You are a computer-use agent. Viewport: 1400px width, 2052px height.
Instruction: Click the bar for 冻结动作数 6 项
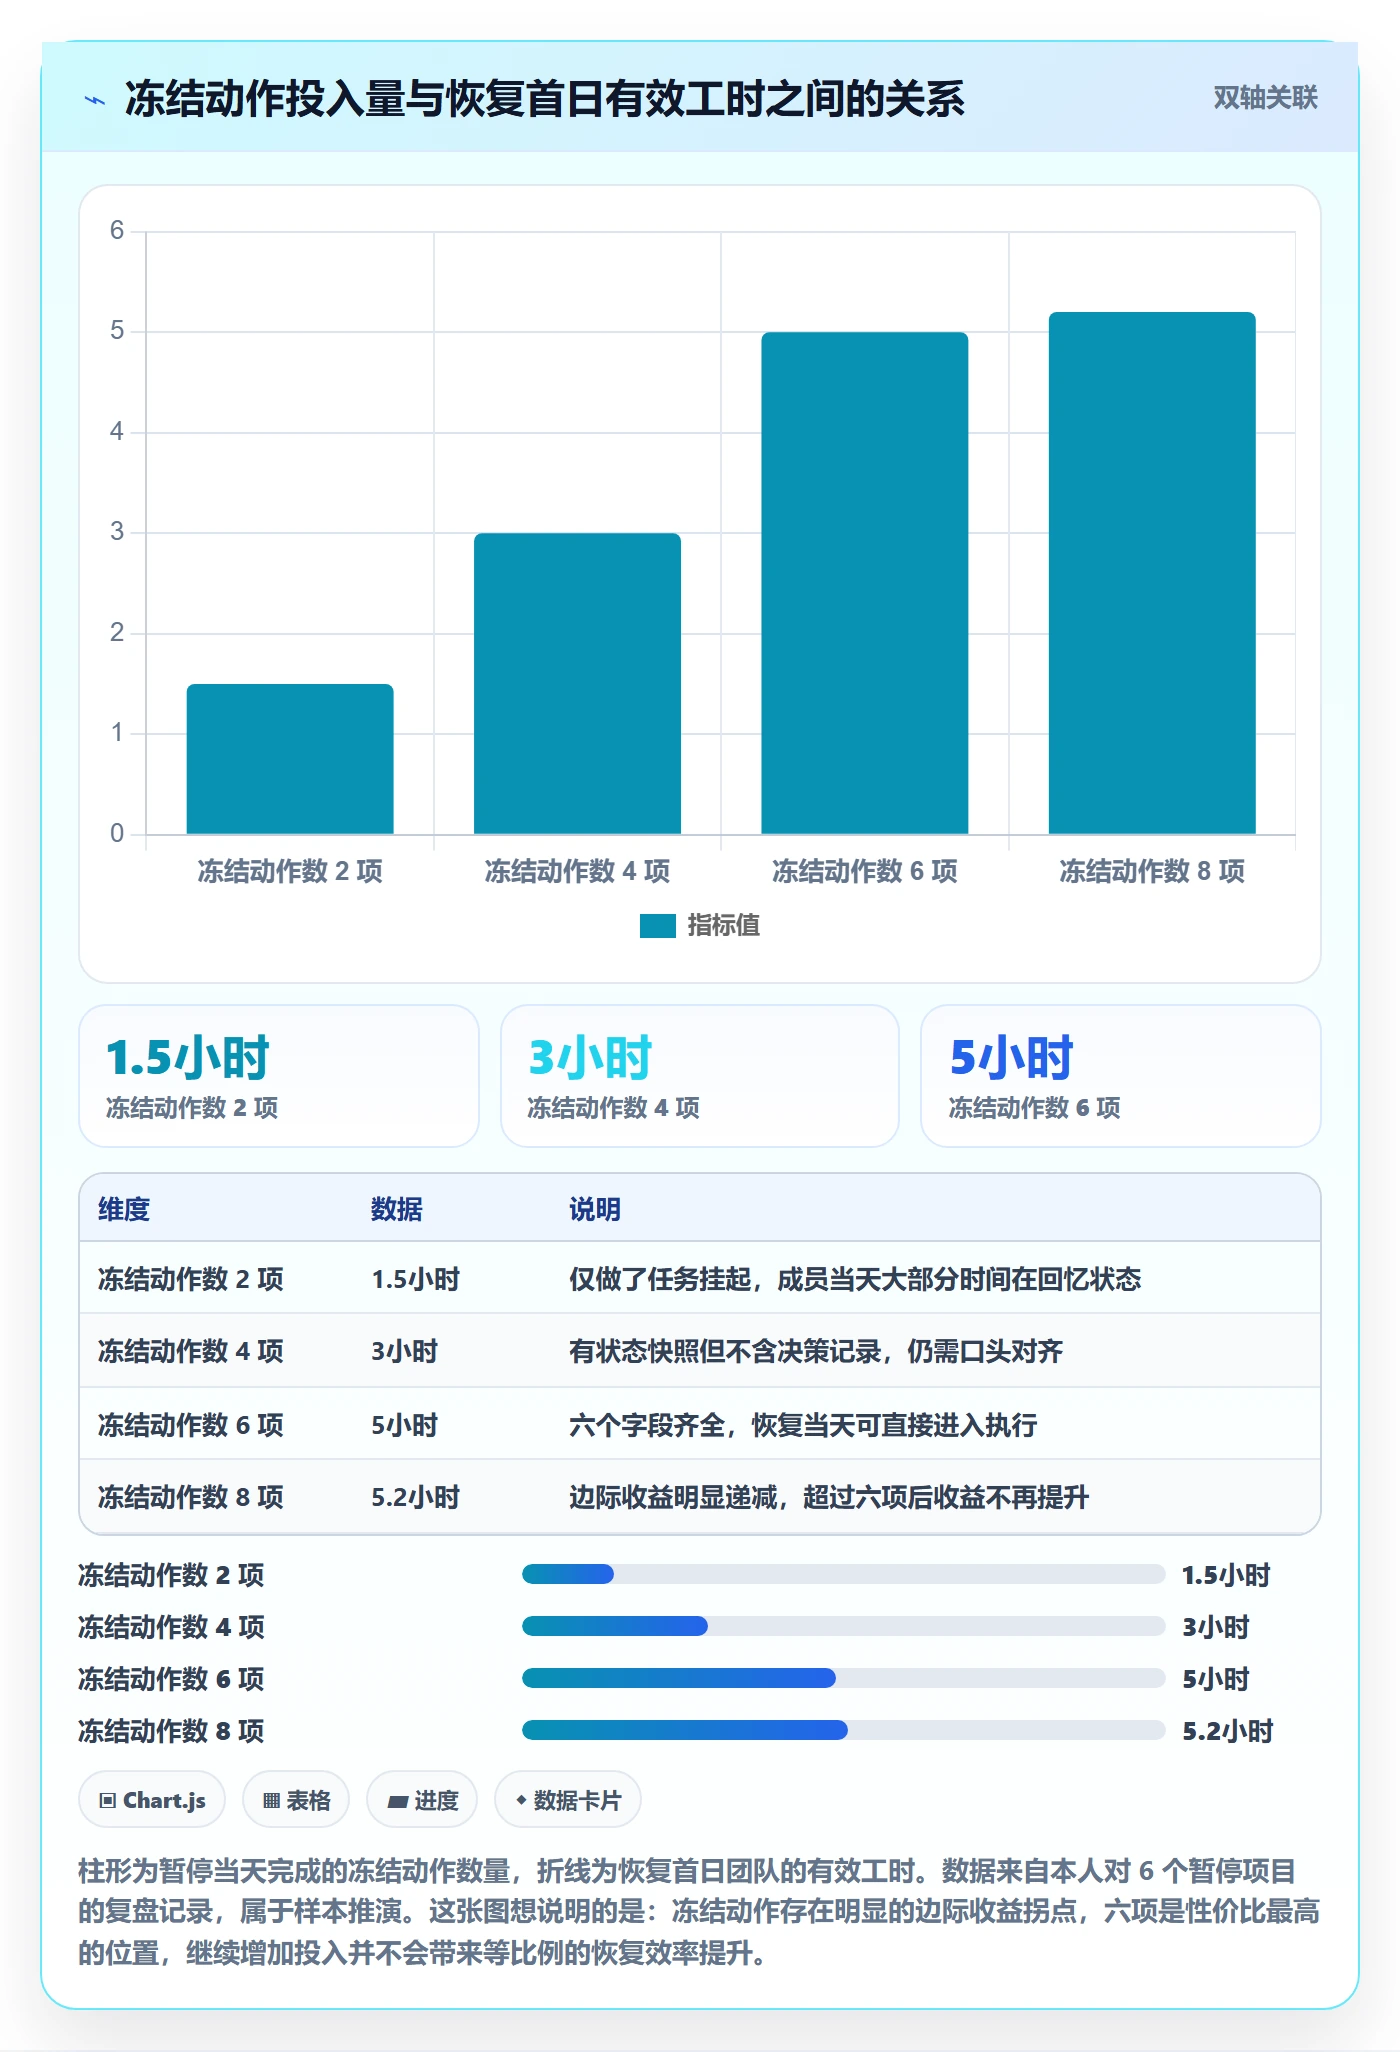(x=865, y=583)
